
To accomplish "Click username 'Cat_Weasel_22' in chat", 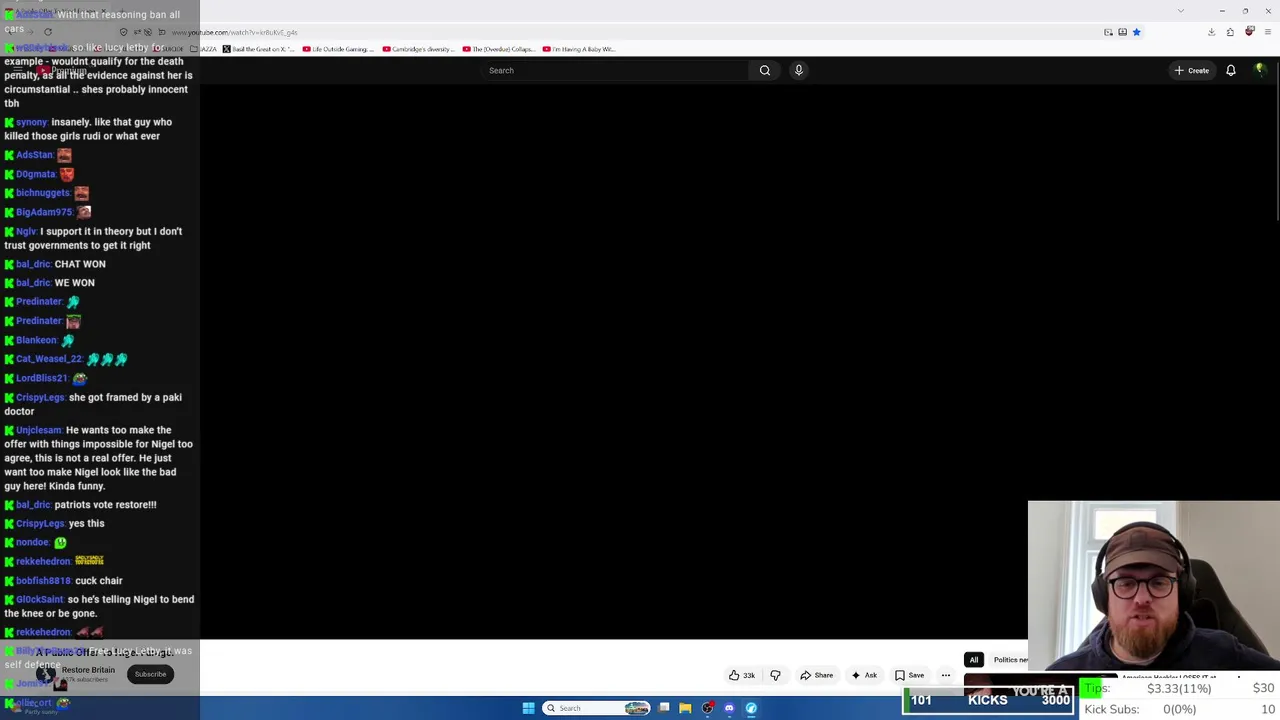I will click(49, 359).
